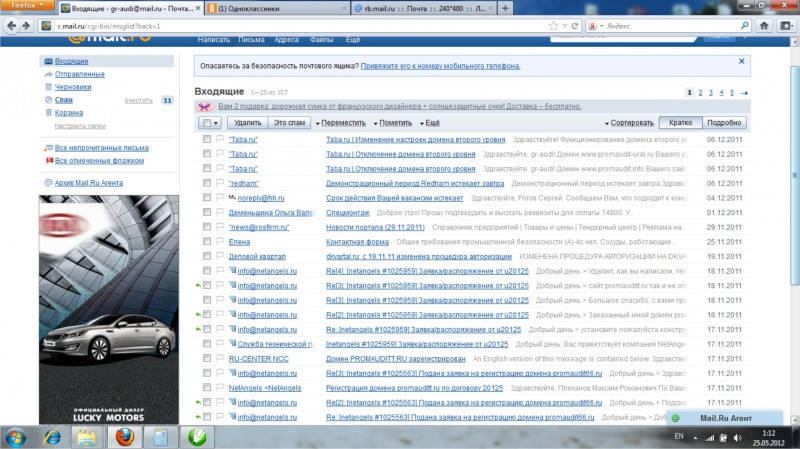This screenshot has height=449, width=800.
Task: Click the green round app icon in taskbar
Action: pyautogui.click(x=197, y=437)
